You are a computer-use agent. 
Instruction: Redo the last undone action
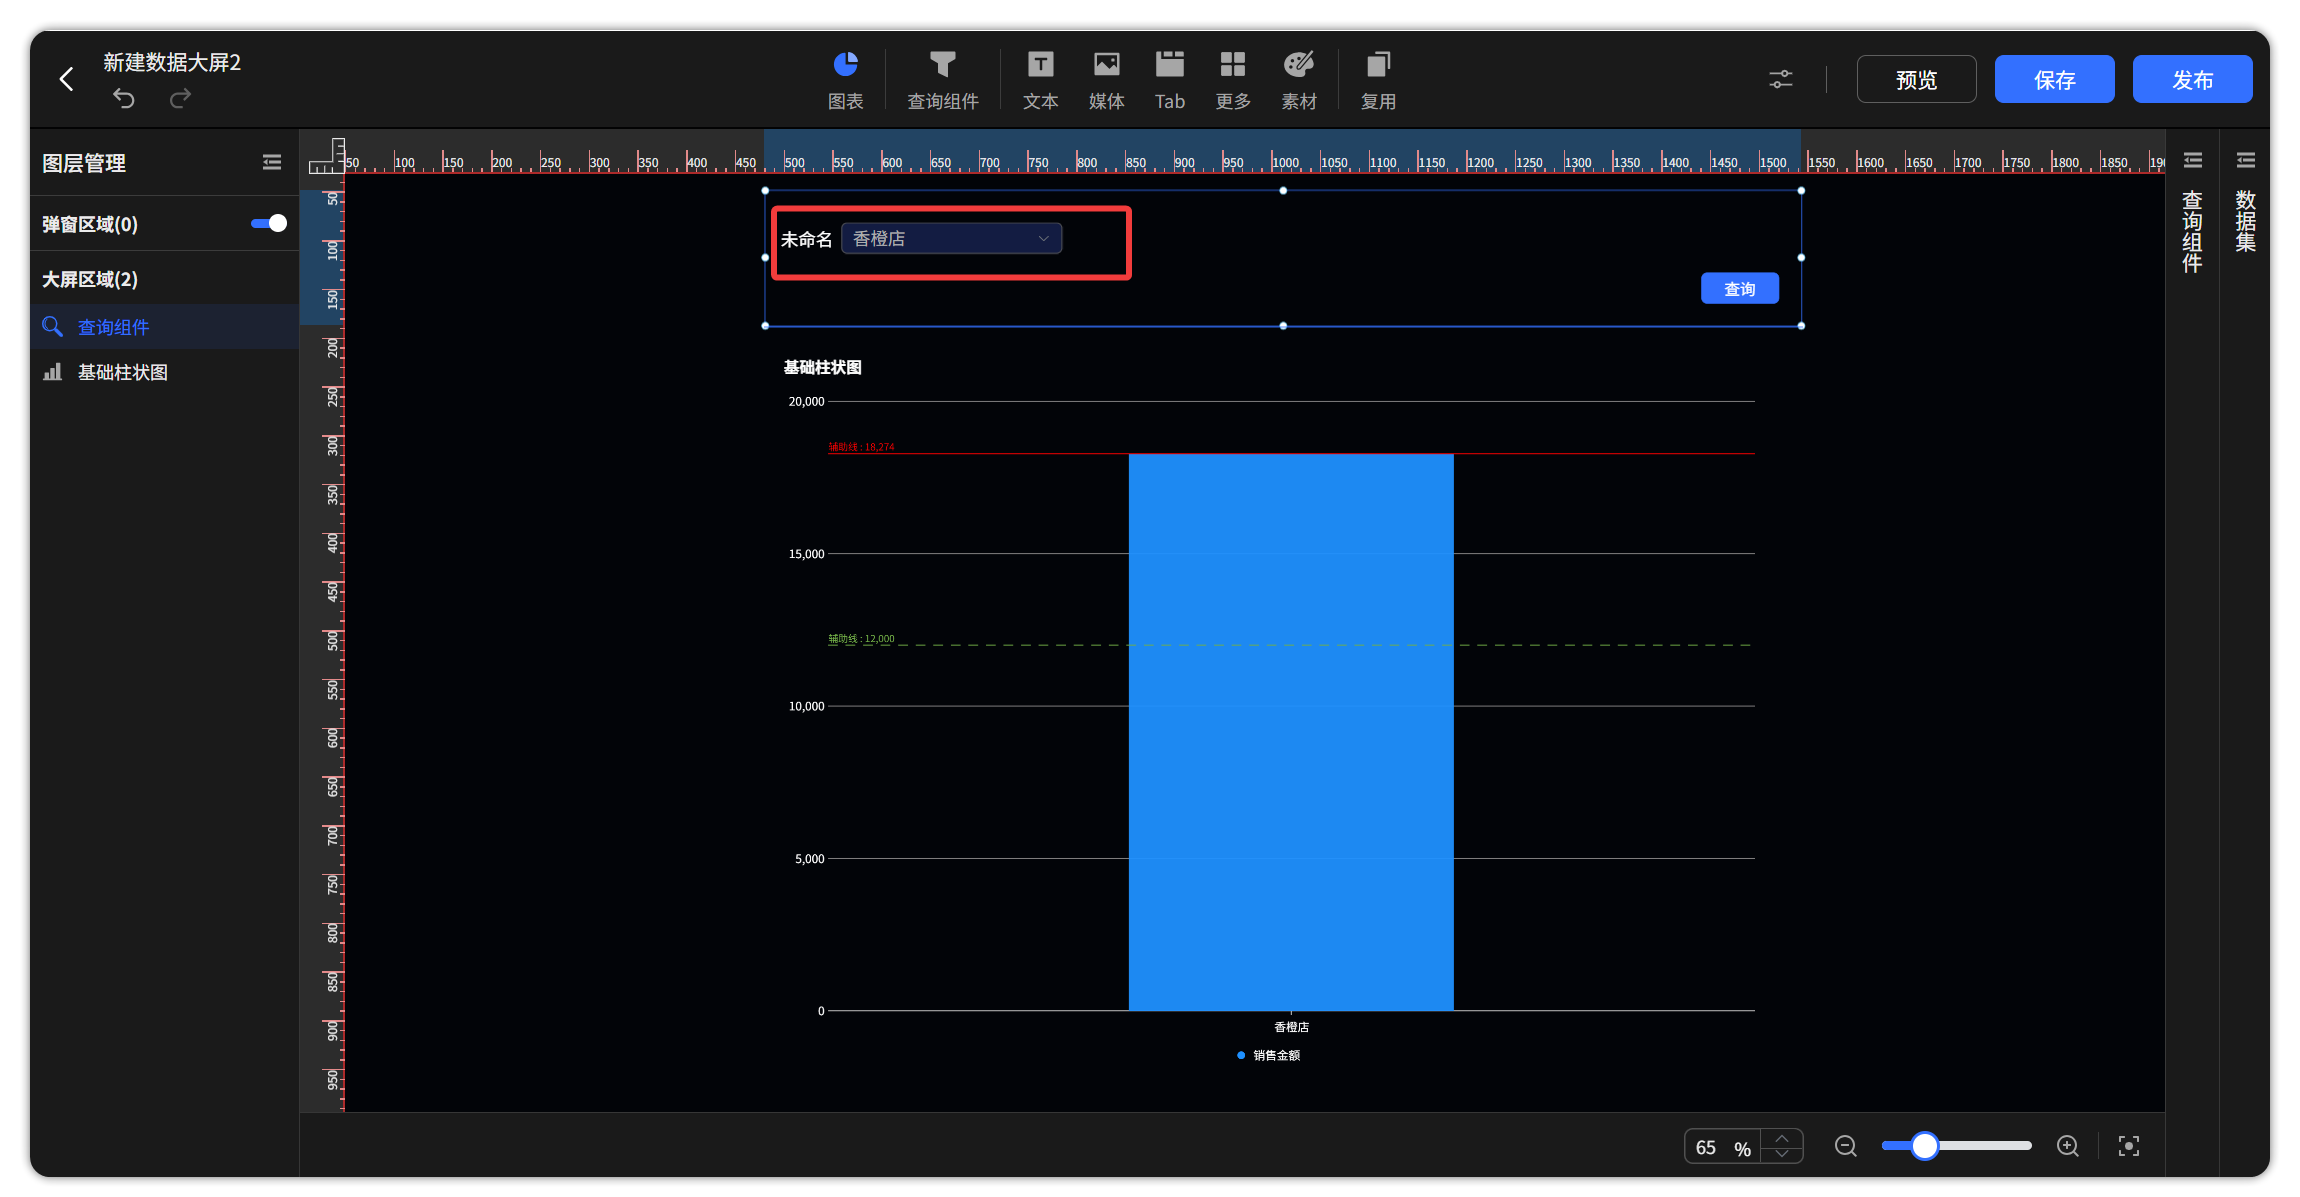(180, 98)
